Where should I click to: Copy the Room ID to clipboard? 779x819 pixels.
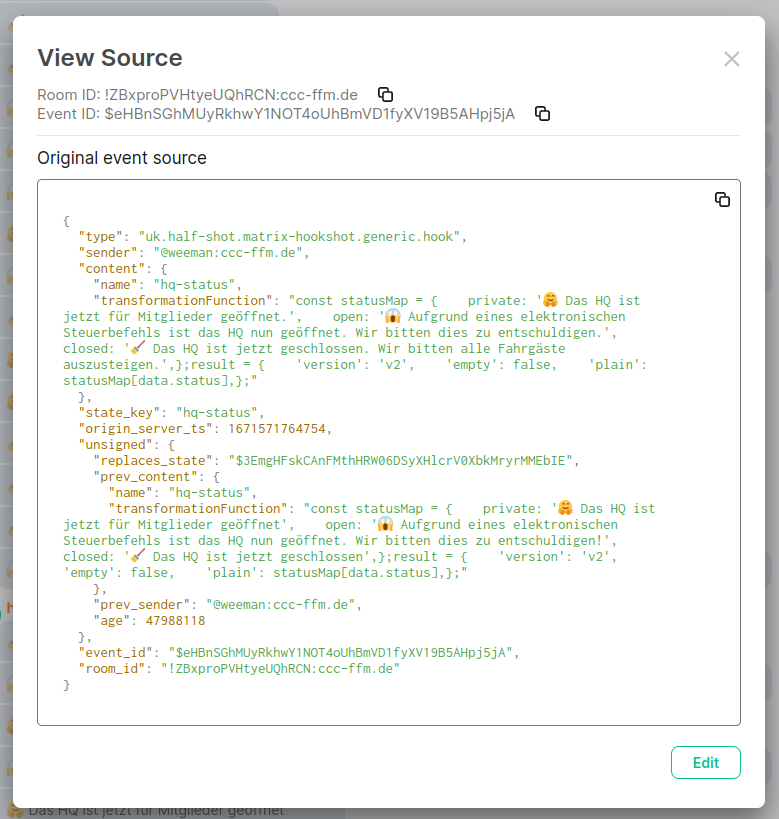pos(385,95)
